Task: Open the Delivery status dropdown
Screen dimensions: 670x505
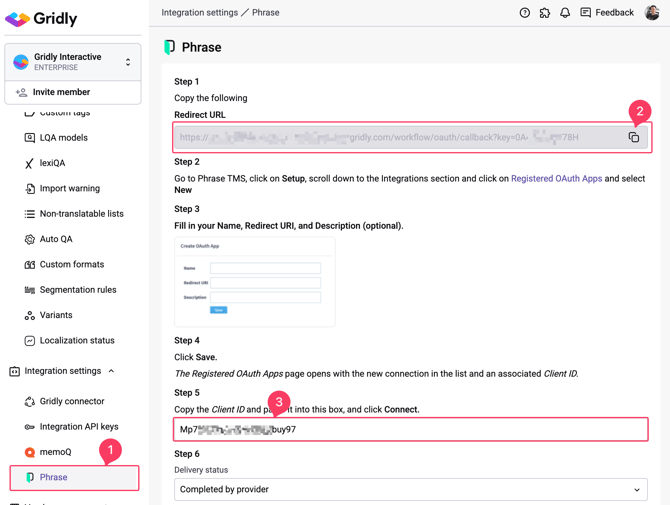Action: (411, 489)
